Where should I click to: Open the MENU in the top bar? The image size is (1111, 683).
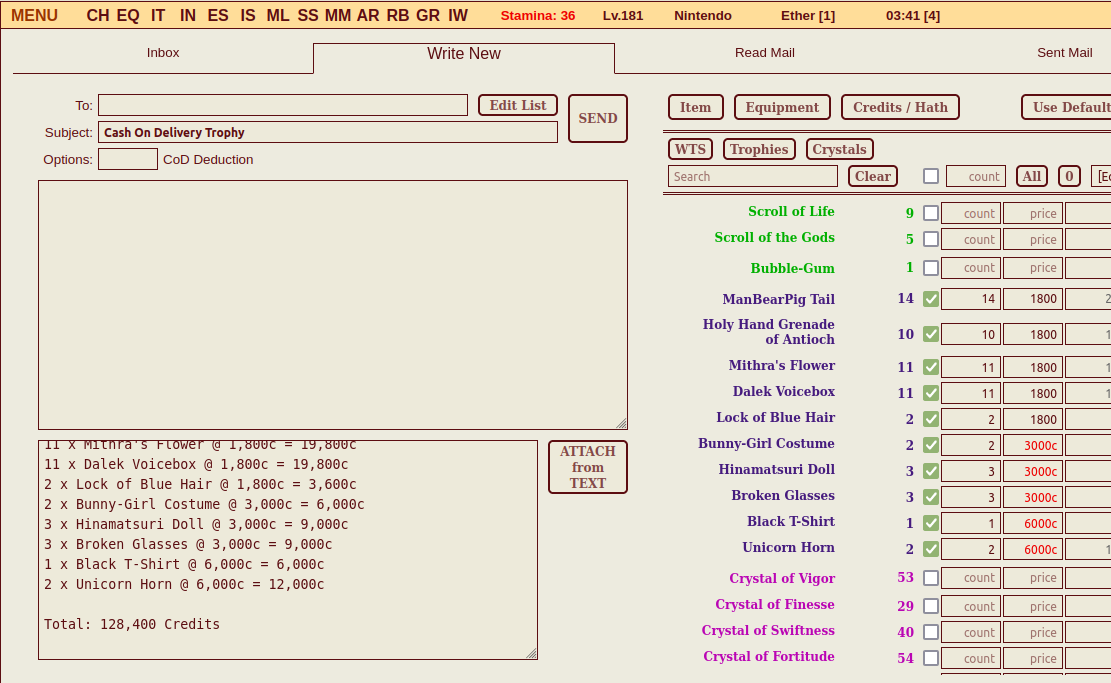(x=34, y=16)
